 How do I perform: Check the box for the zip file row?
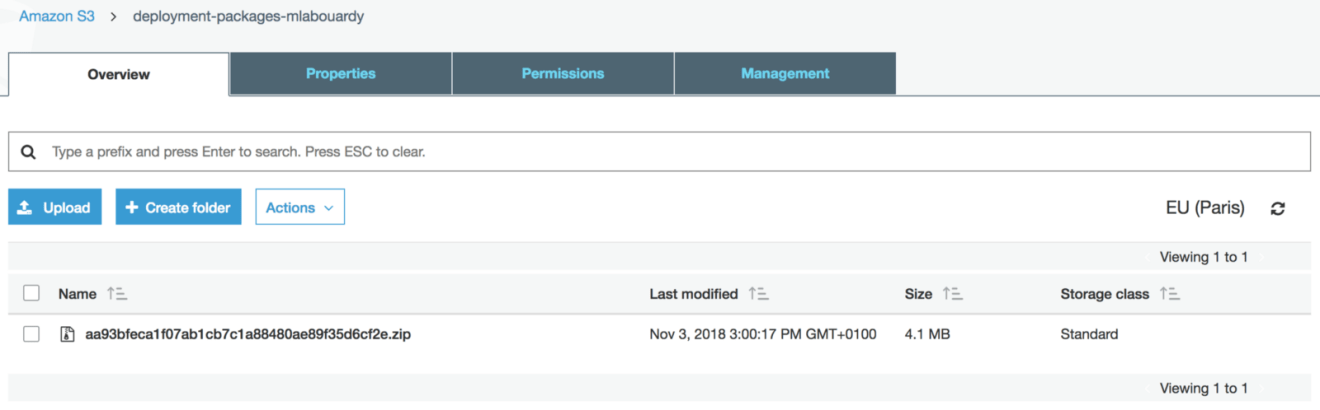click(31, 334)
